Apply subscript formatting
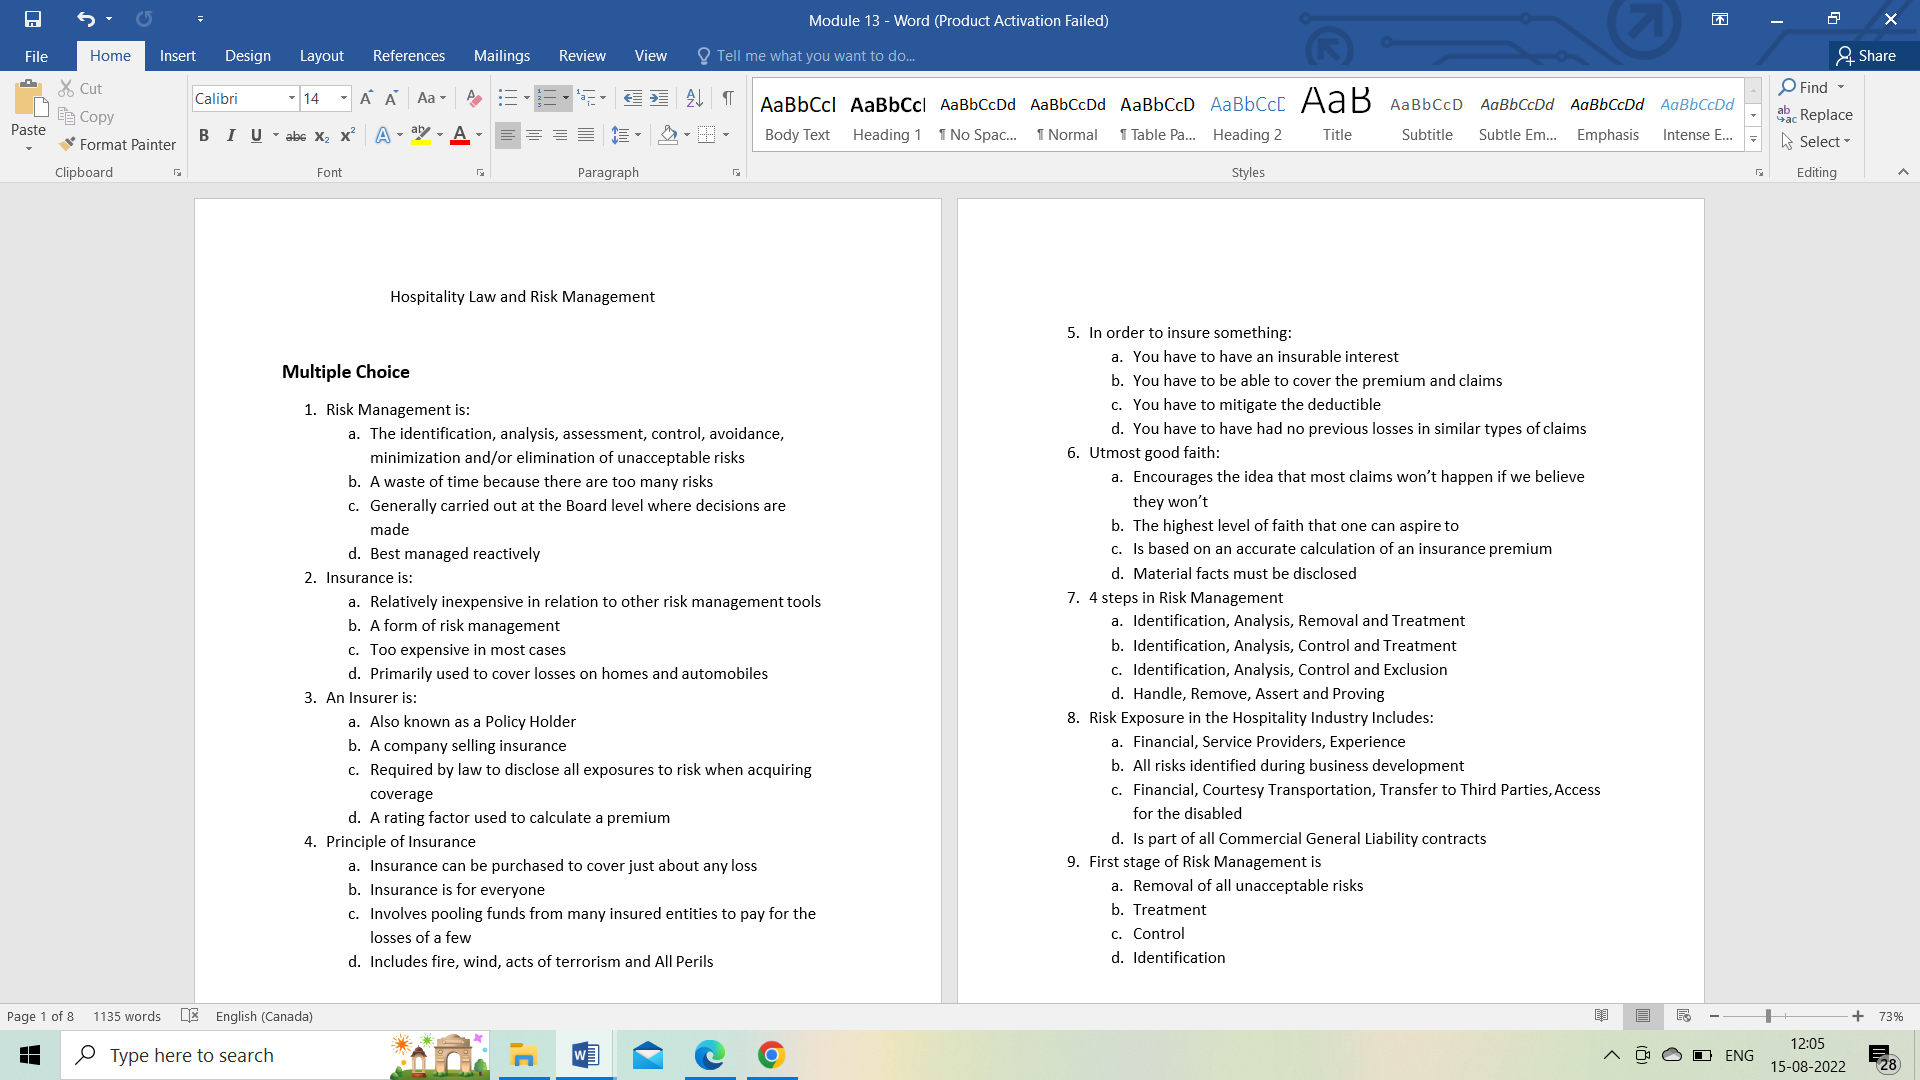Image resolution: width=1920 pixels, height=1080 pixels. [322, 135]
